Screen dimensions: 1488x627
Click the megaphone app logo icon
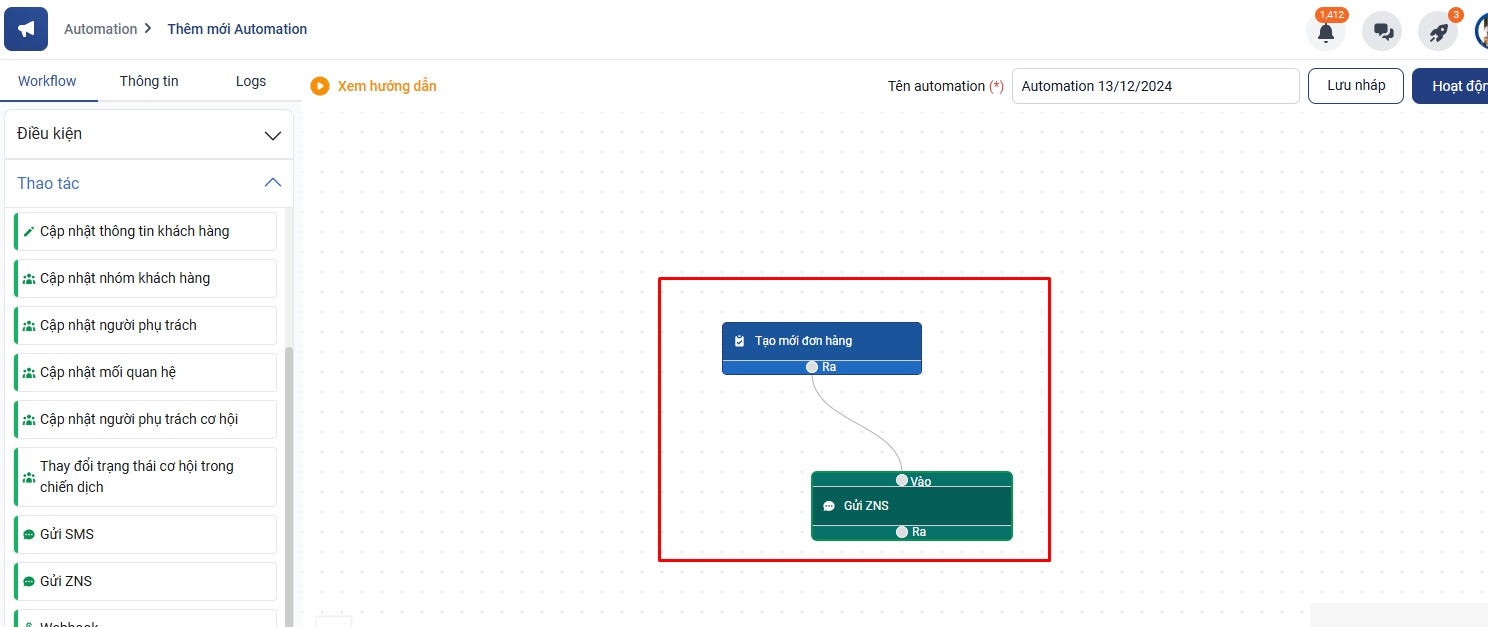click(26, 29)
